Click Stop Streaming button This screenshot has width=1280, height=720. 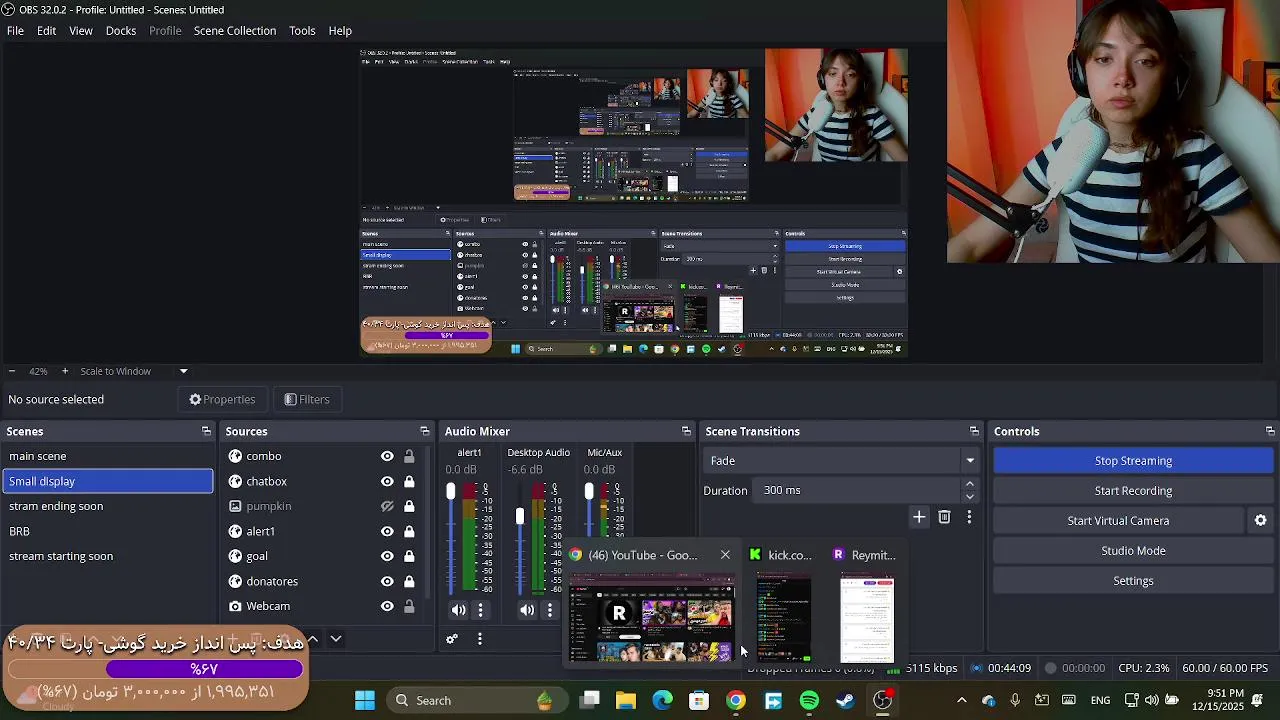(1133, 461)
